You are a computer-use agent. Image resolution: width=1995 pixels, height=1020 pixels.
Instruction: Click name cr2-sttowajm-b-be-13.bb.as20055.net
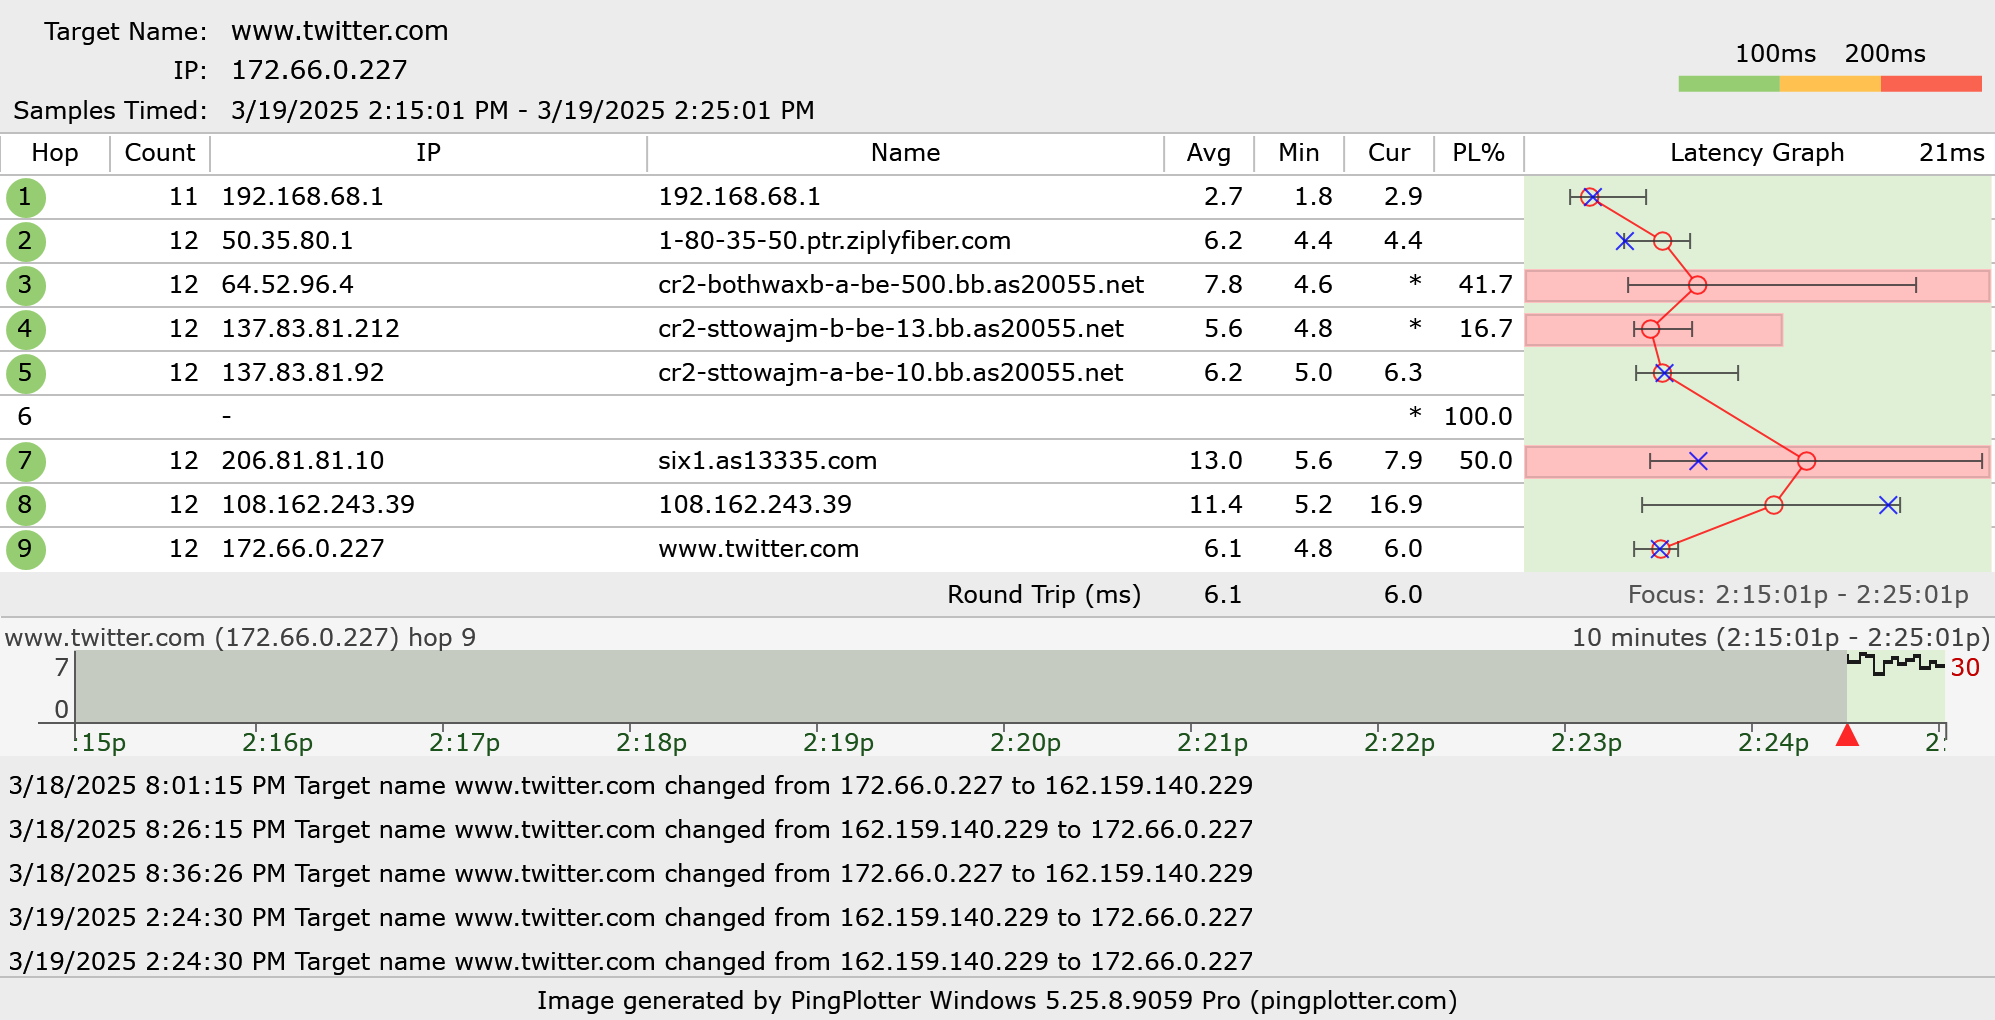coord(891,329)
